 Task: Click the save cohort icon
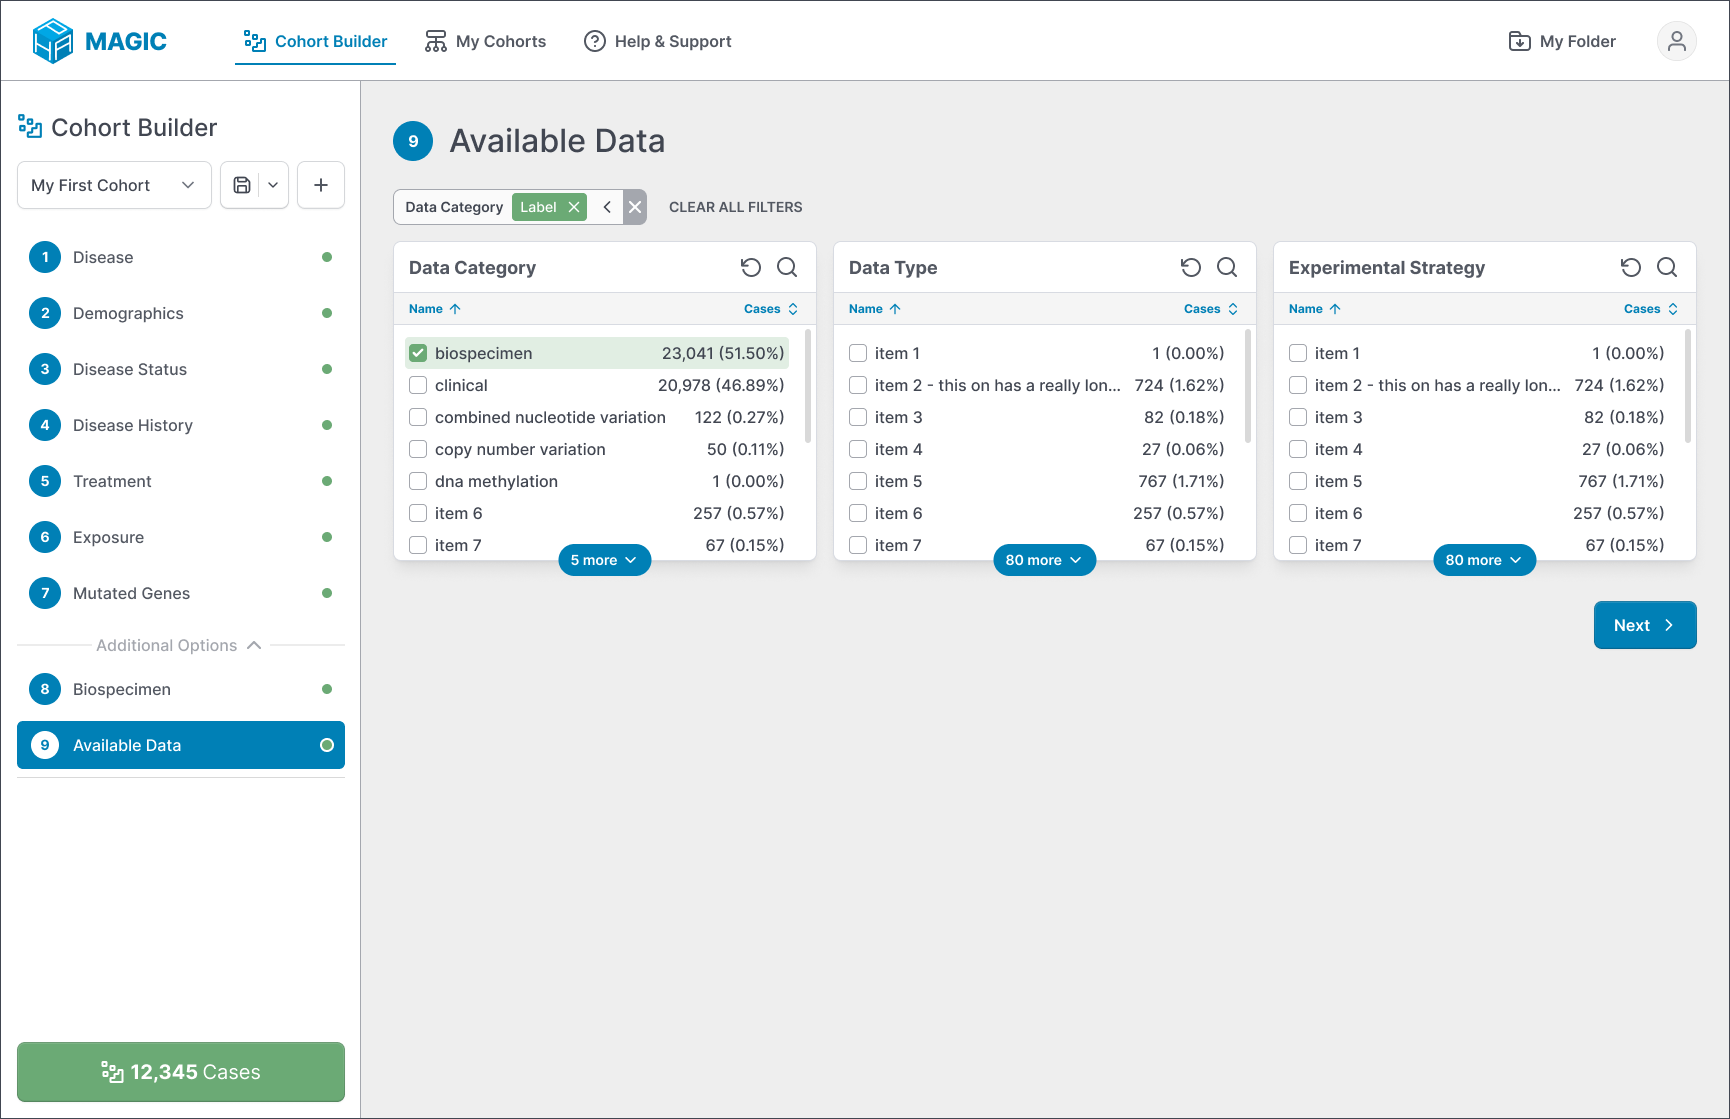242,185
